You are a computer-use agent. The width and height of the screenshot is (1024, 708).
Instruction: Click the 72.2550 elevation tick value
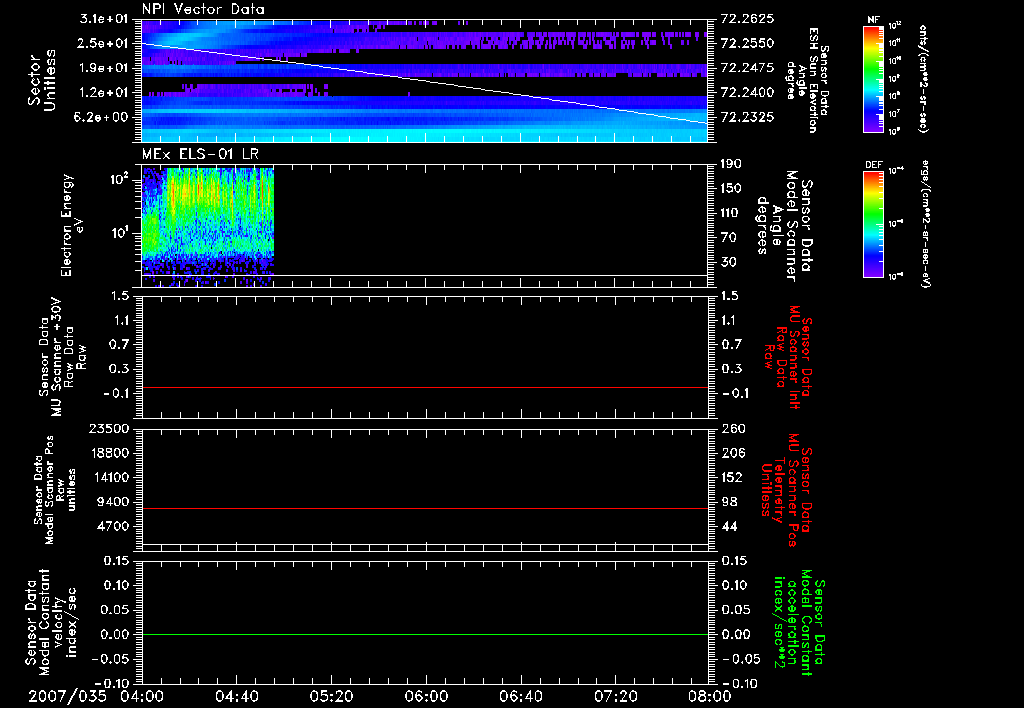pyautogui.click(x=747, y=43)
